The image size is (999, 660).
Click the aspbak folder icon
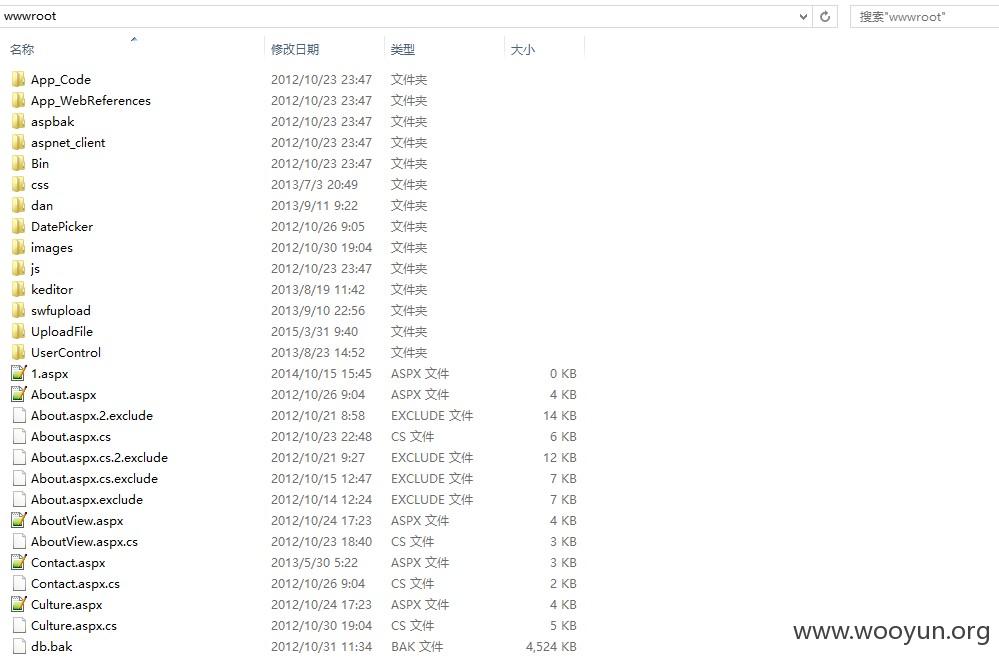[18, 122]
